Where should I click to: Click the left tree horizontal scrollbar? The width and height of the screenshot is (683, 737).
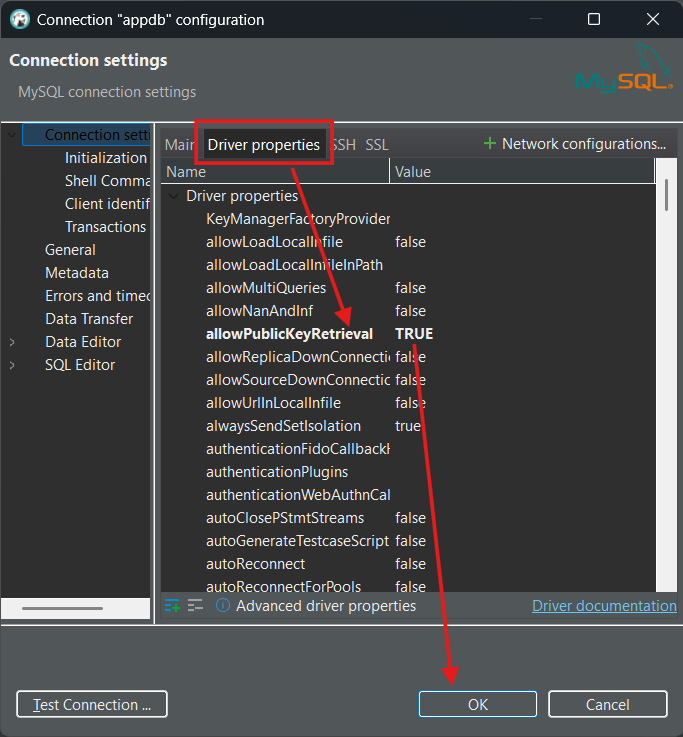62,608
